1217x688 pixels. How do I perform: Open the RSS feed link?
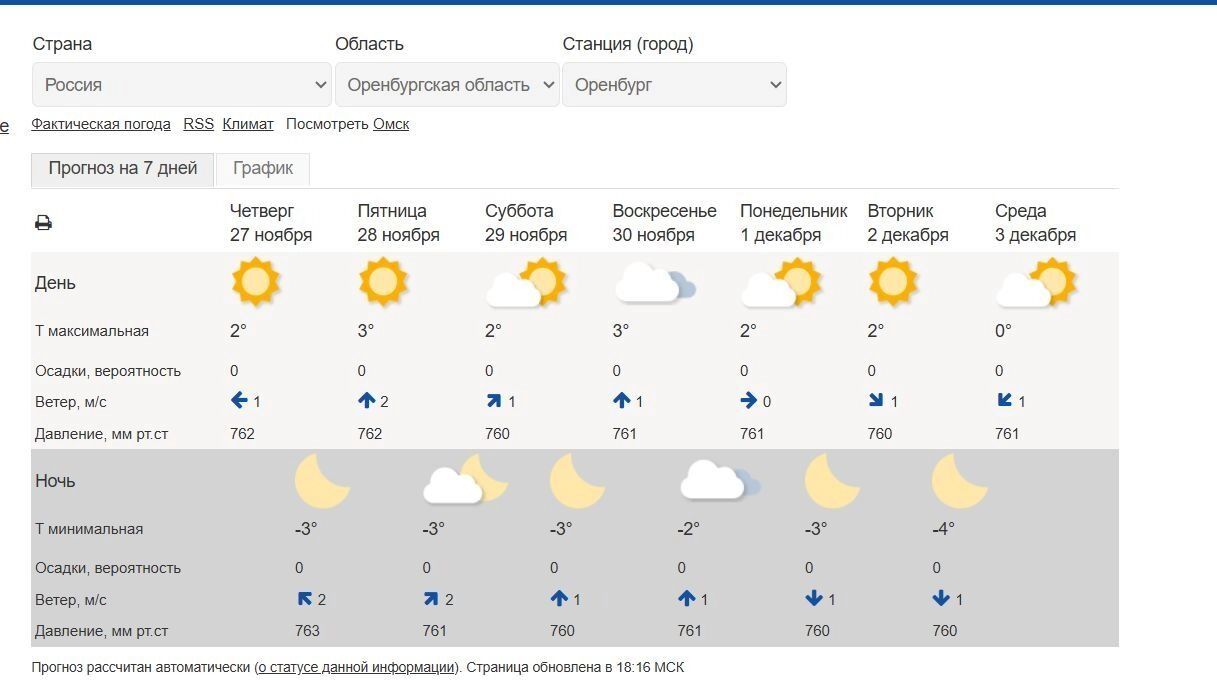point(198,124)
